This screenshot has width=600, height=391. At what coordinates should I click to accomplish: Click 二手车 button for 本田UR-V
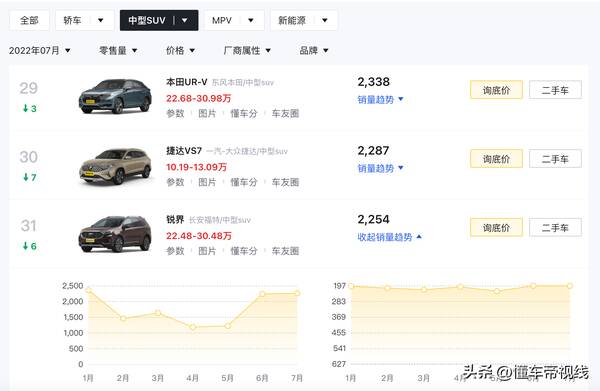pyautogui.click(x=555, y=90)
